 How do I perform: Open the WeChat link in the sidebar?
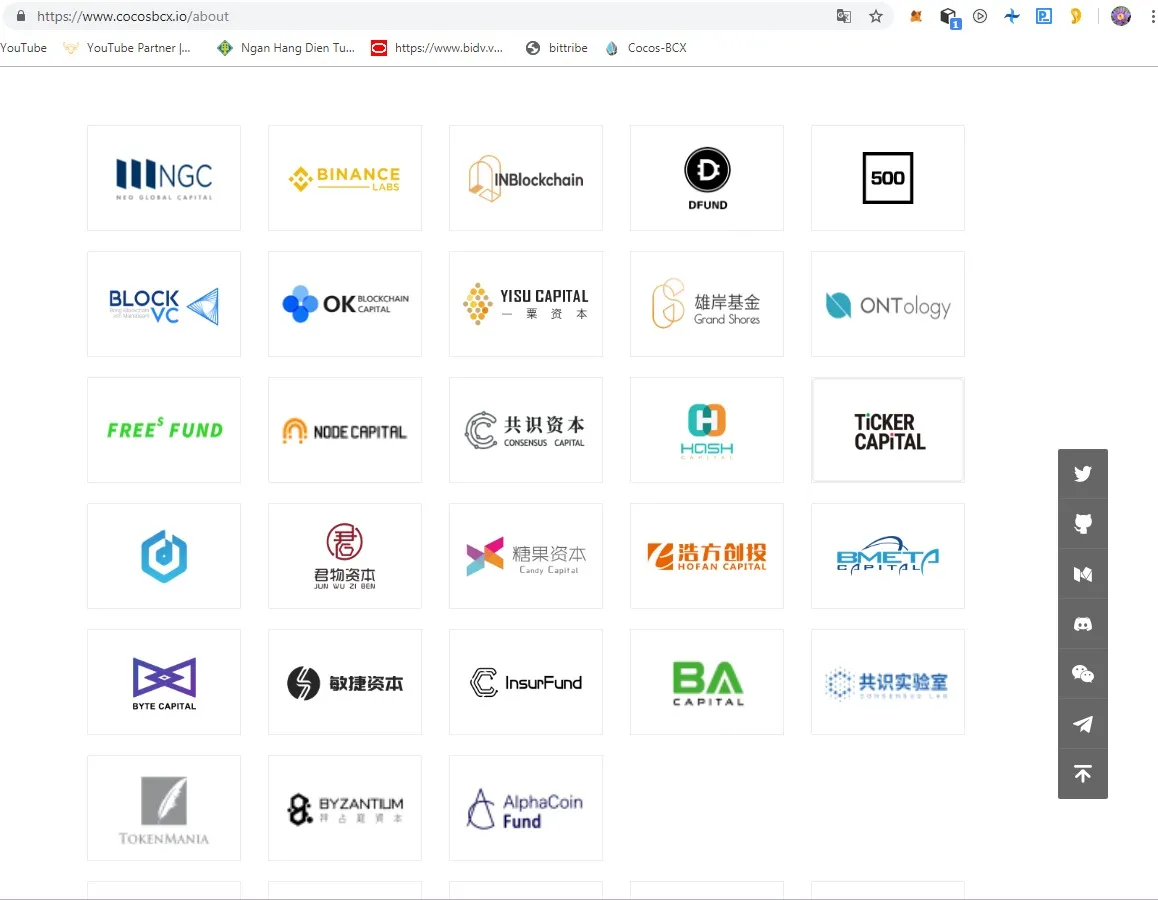tap(1083, 674)
